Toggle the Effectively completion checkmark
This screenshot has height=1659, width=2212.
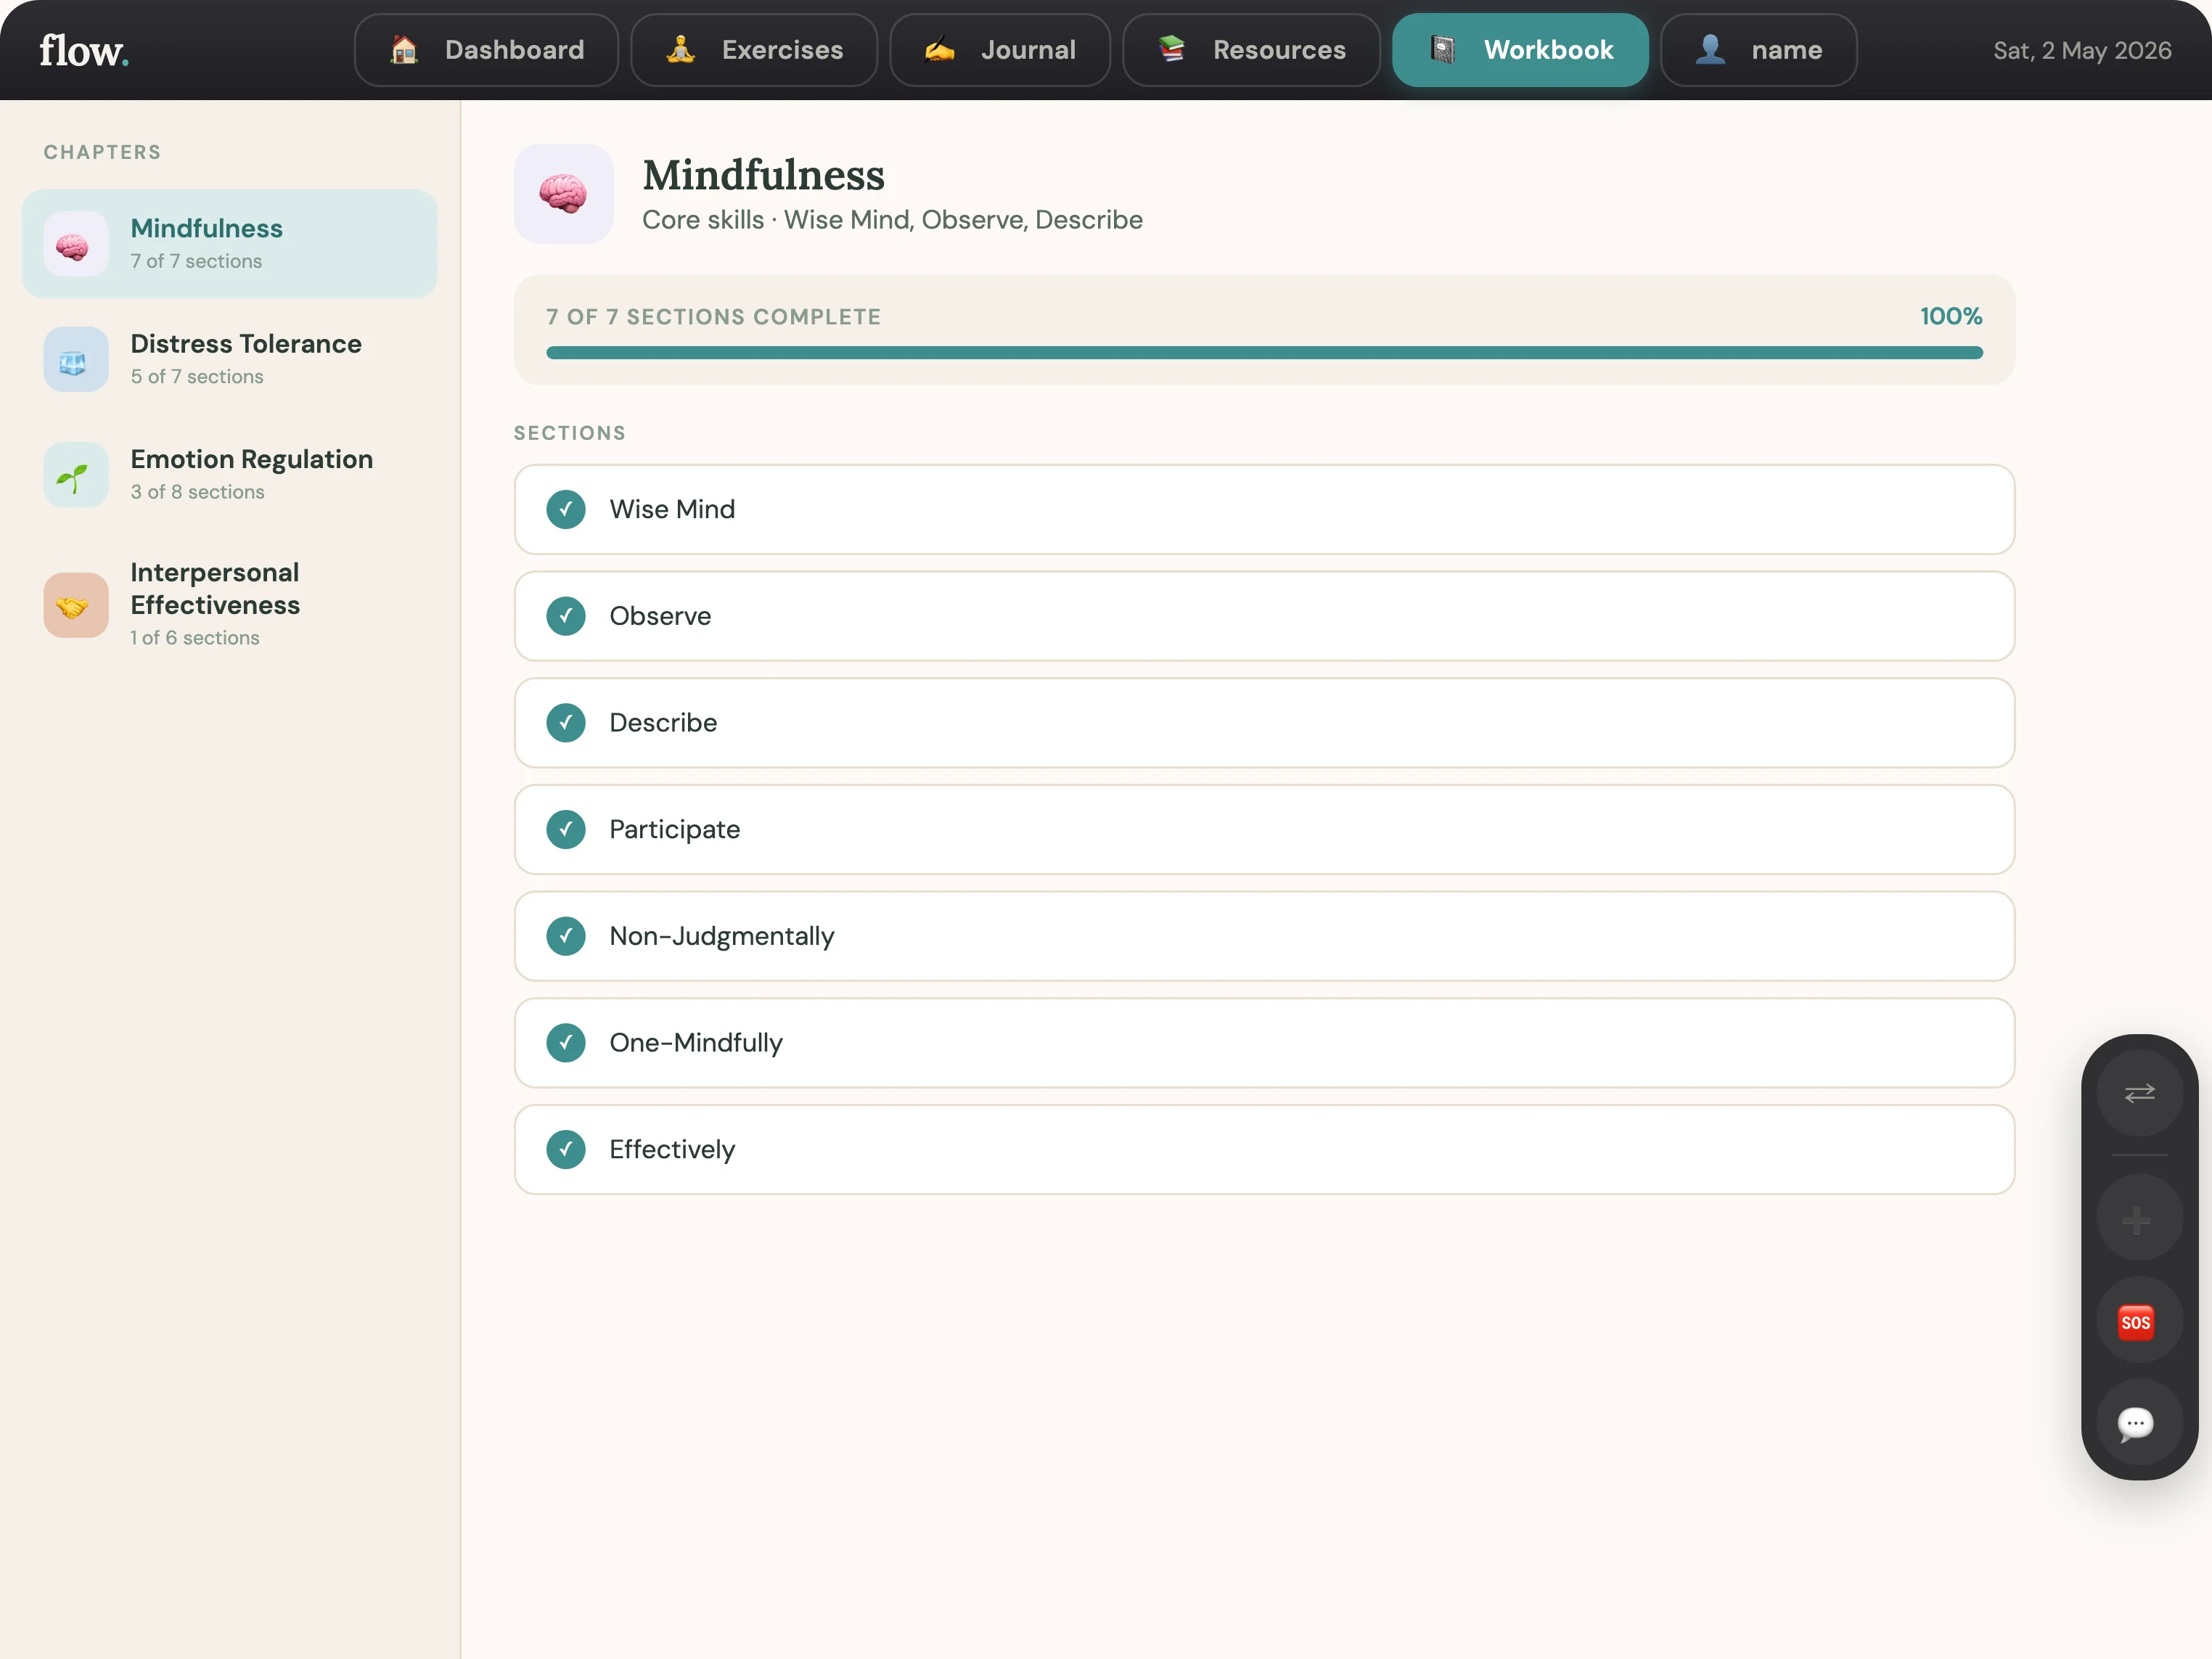(566, 1149)
